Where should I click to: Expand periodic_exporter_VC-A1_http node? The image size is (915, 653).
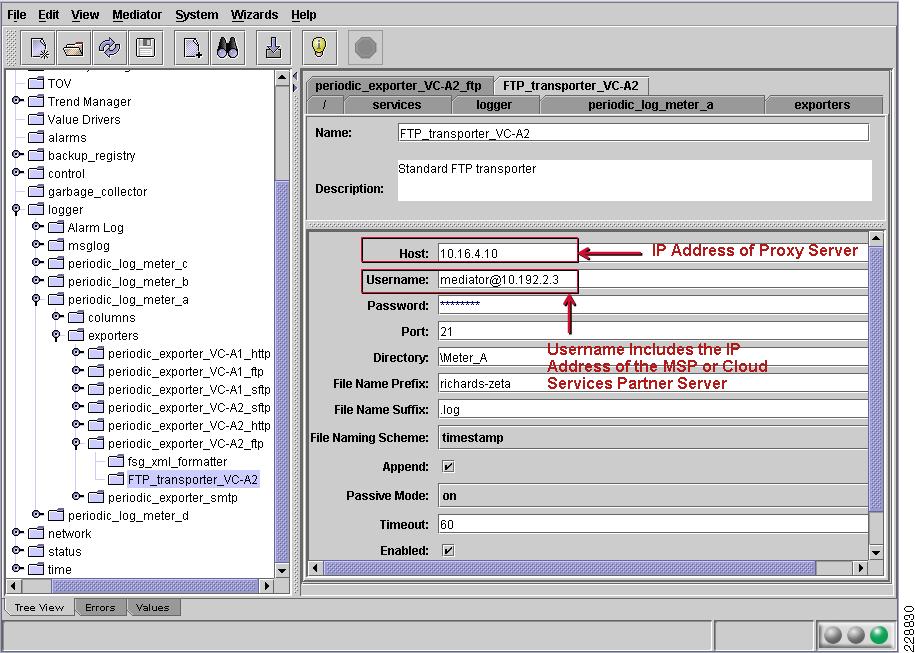[x=78, y=352]
